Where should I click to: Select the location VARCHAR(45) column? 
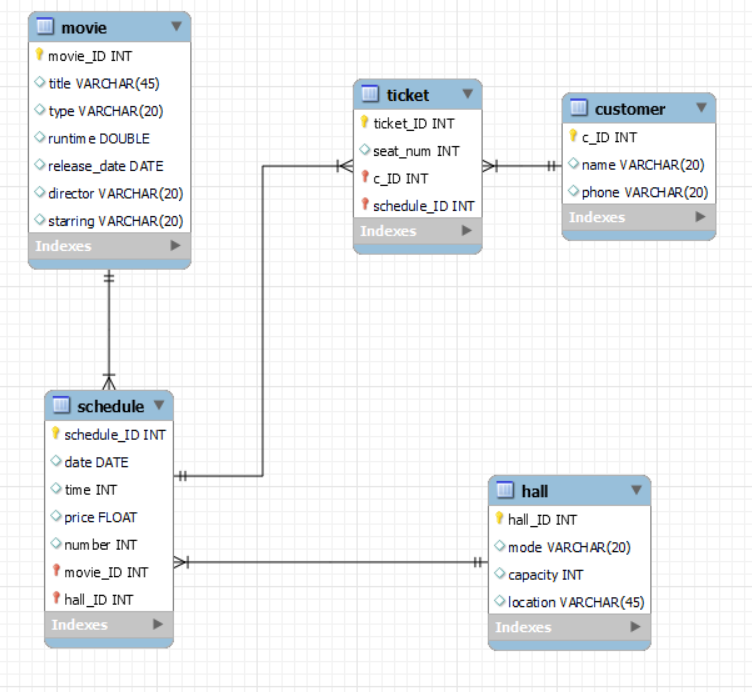(x=570, y=602)
